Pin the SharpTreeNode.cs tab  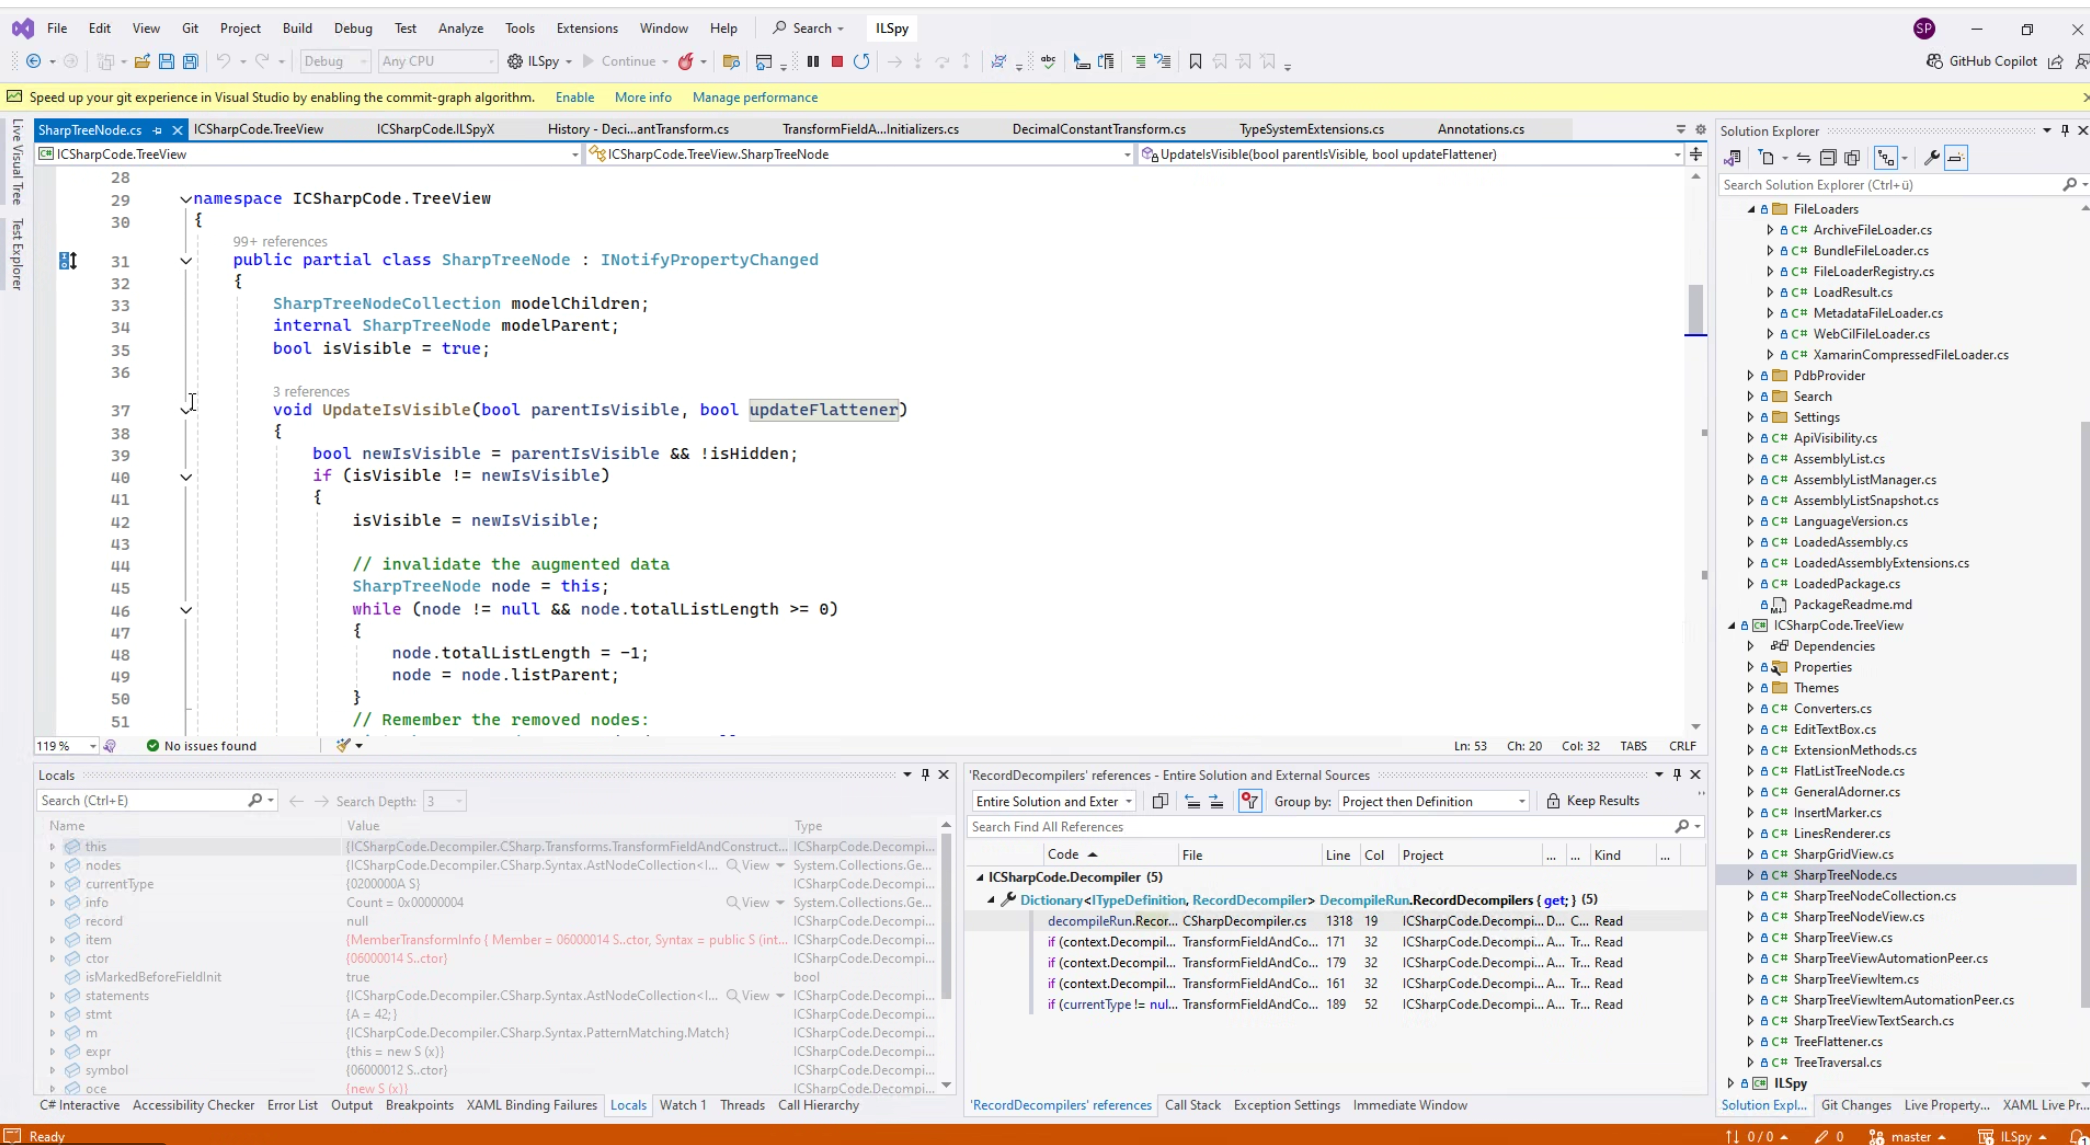point(157,130)
